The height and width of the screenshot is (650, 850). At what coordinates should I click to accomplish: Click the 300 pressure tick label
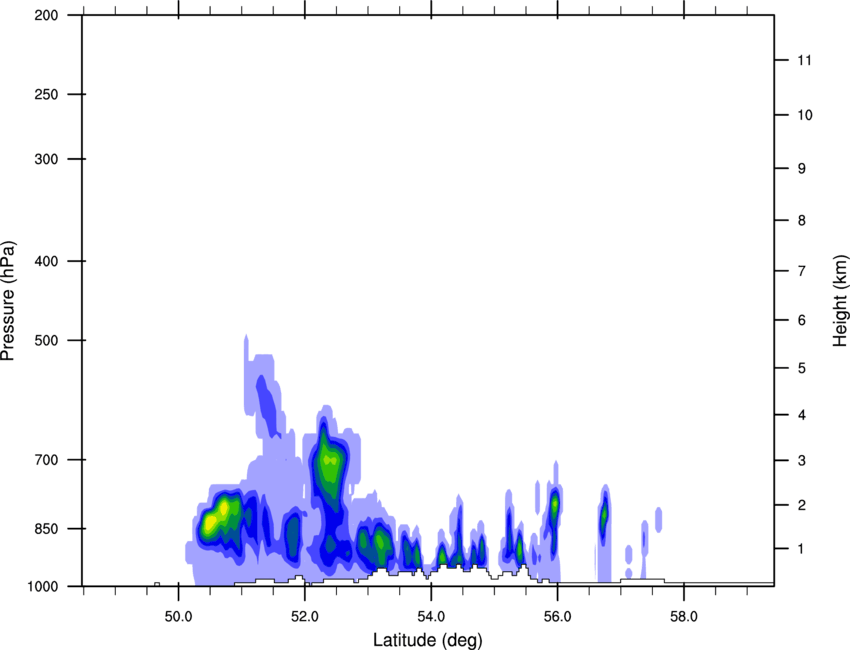point(46,159)
